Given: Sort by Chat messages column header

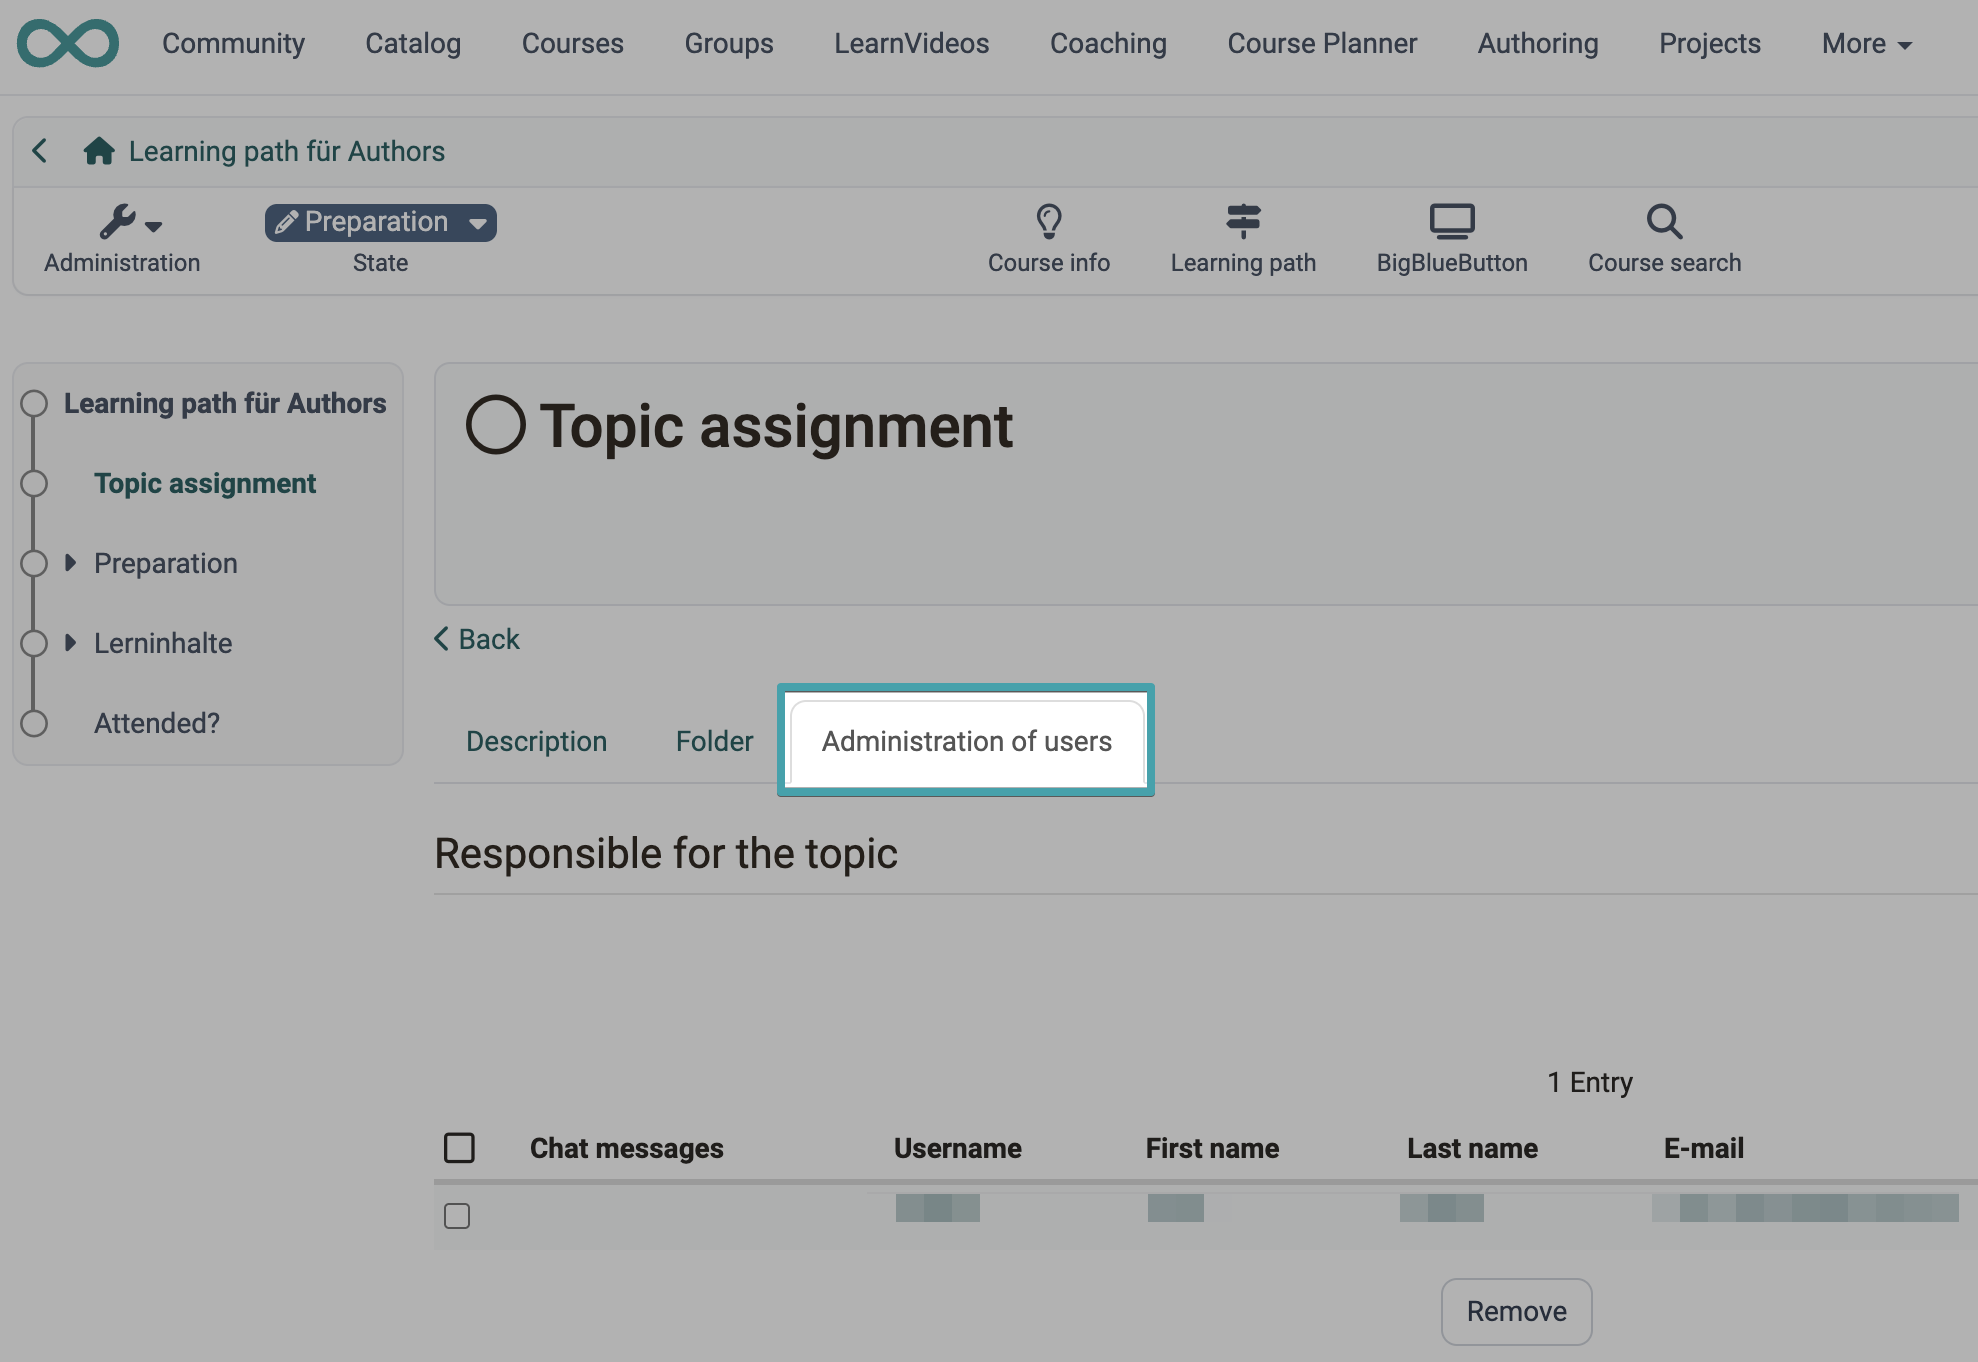Looking at the screenshot, I should pyautogui.click(x=627, y=1148).
